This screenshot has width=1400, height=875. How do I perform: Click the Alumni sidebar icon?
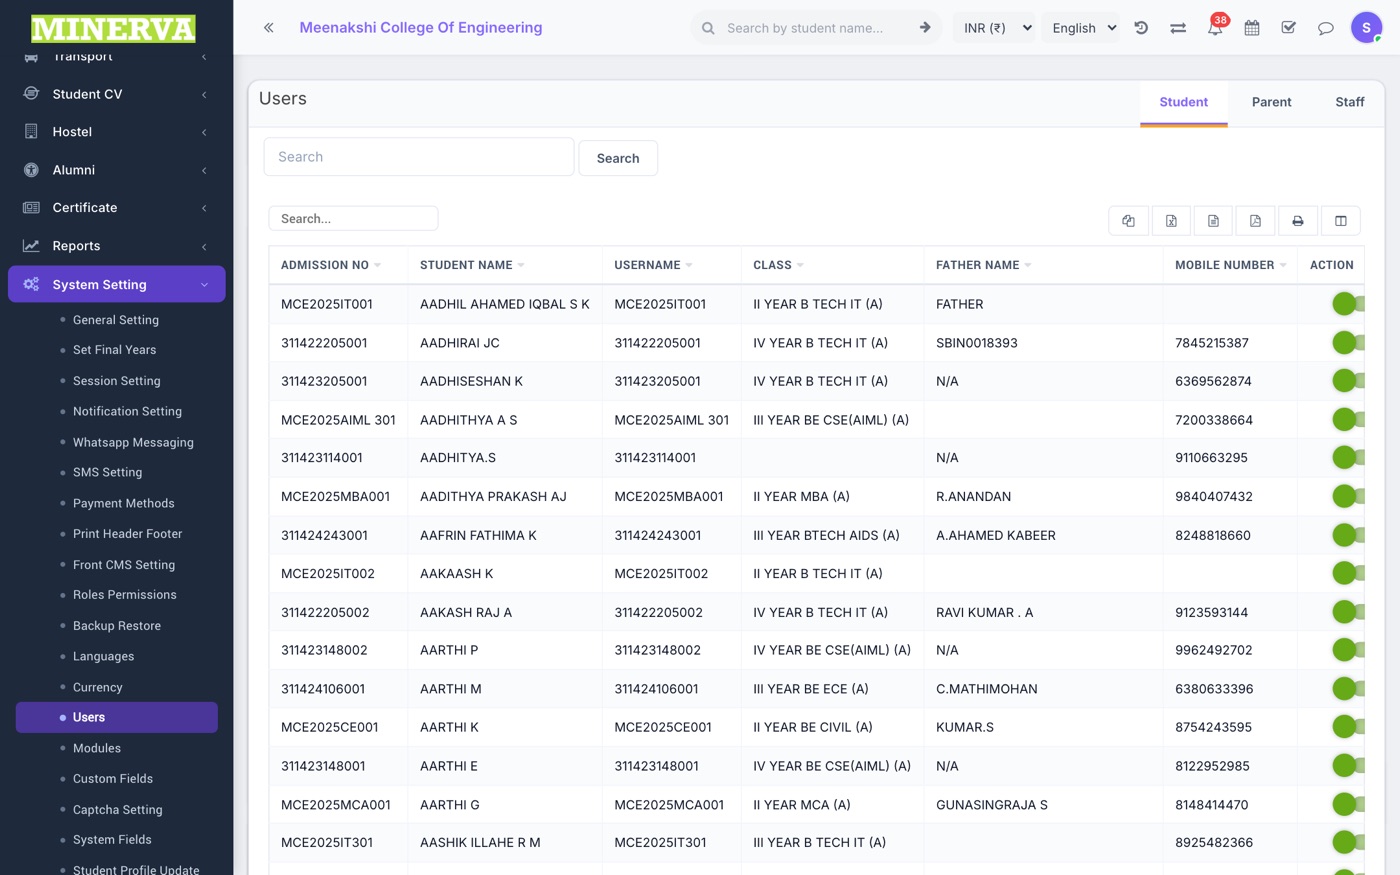click(x=31, y=170)
